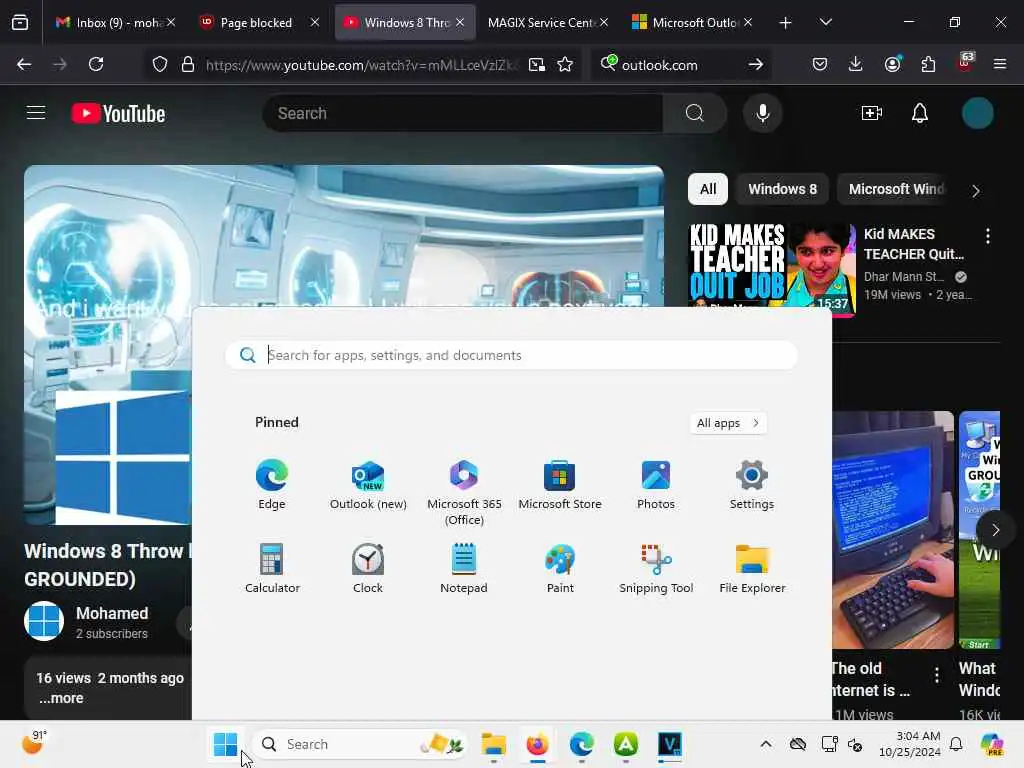Screen dimensions: 1024x768
Task: Open the Clock app
Action: 368,568
